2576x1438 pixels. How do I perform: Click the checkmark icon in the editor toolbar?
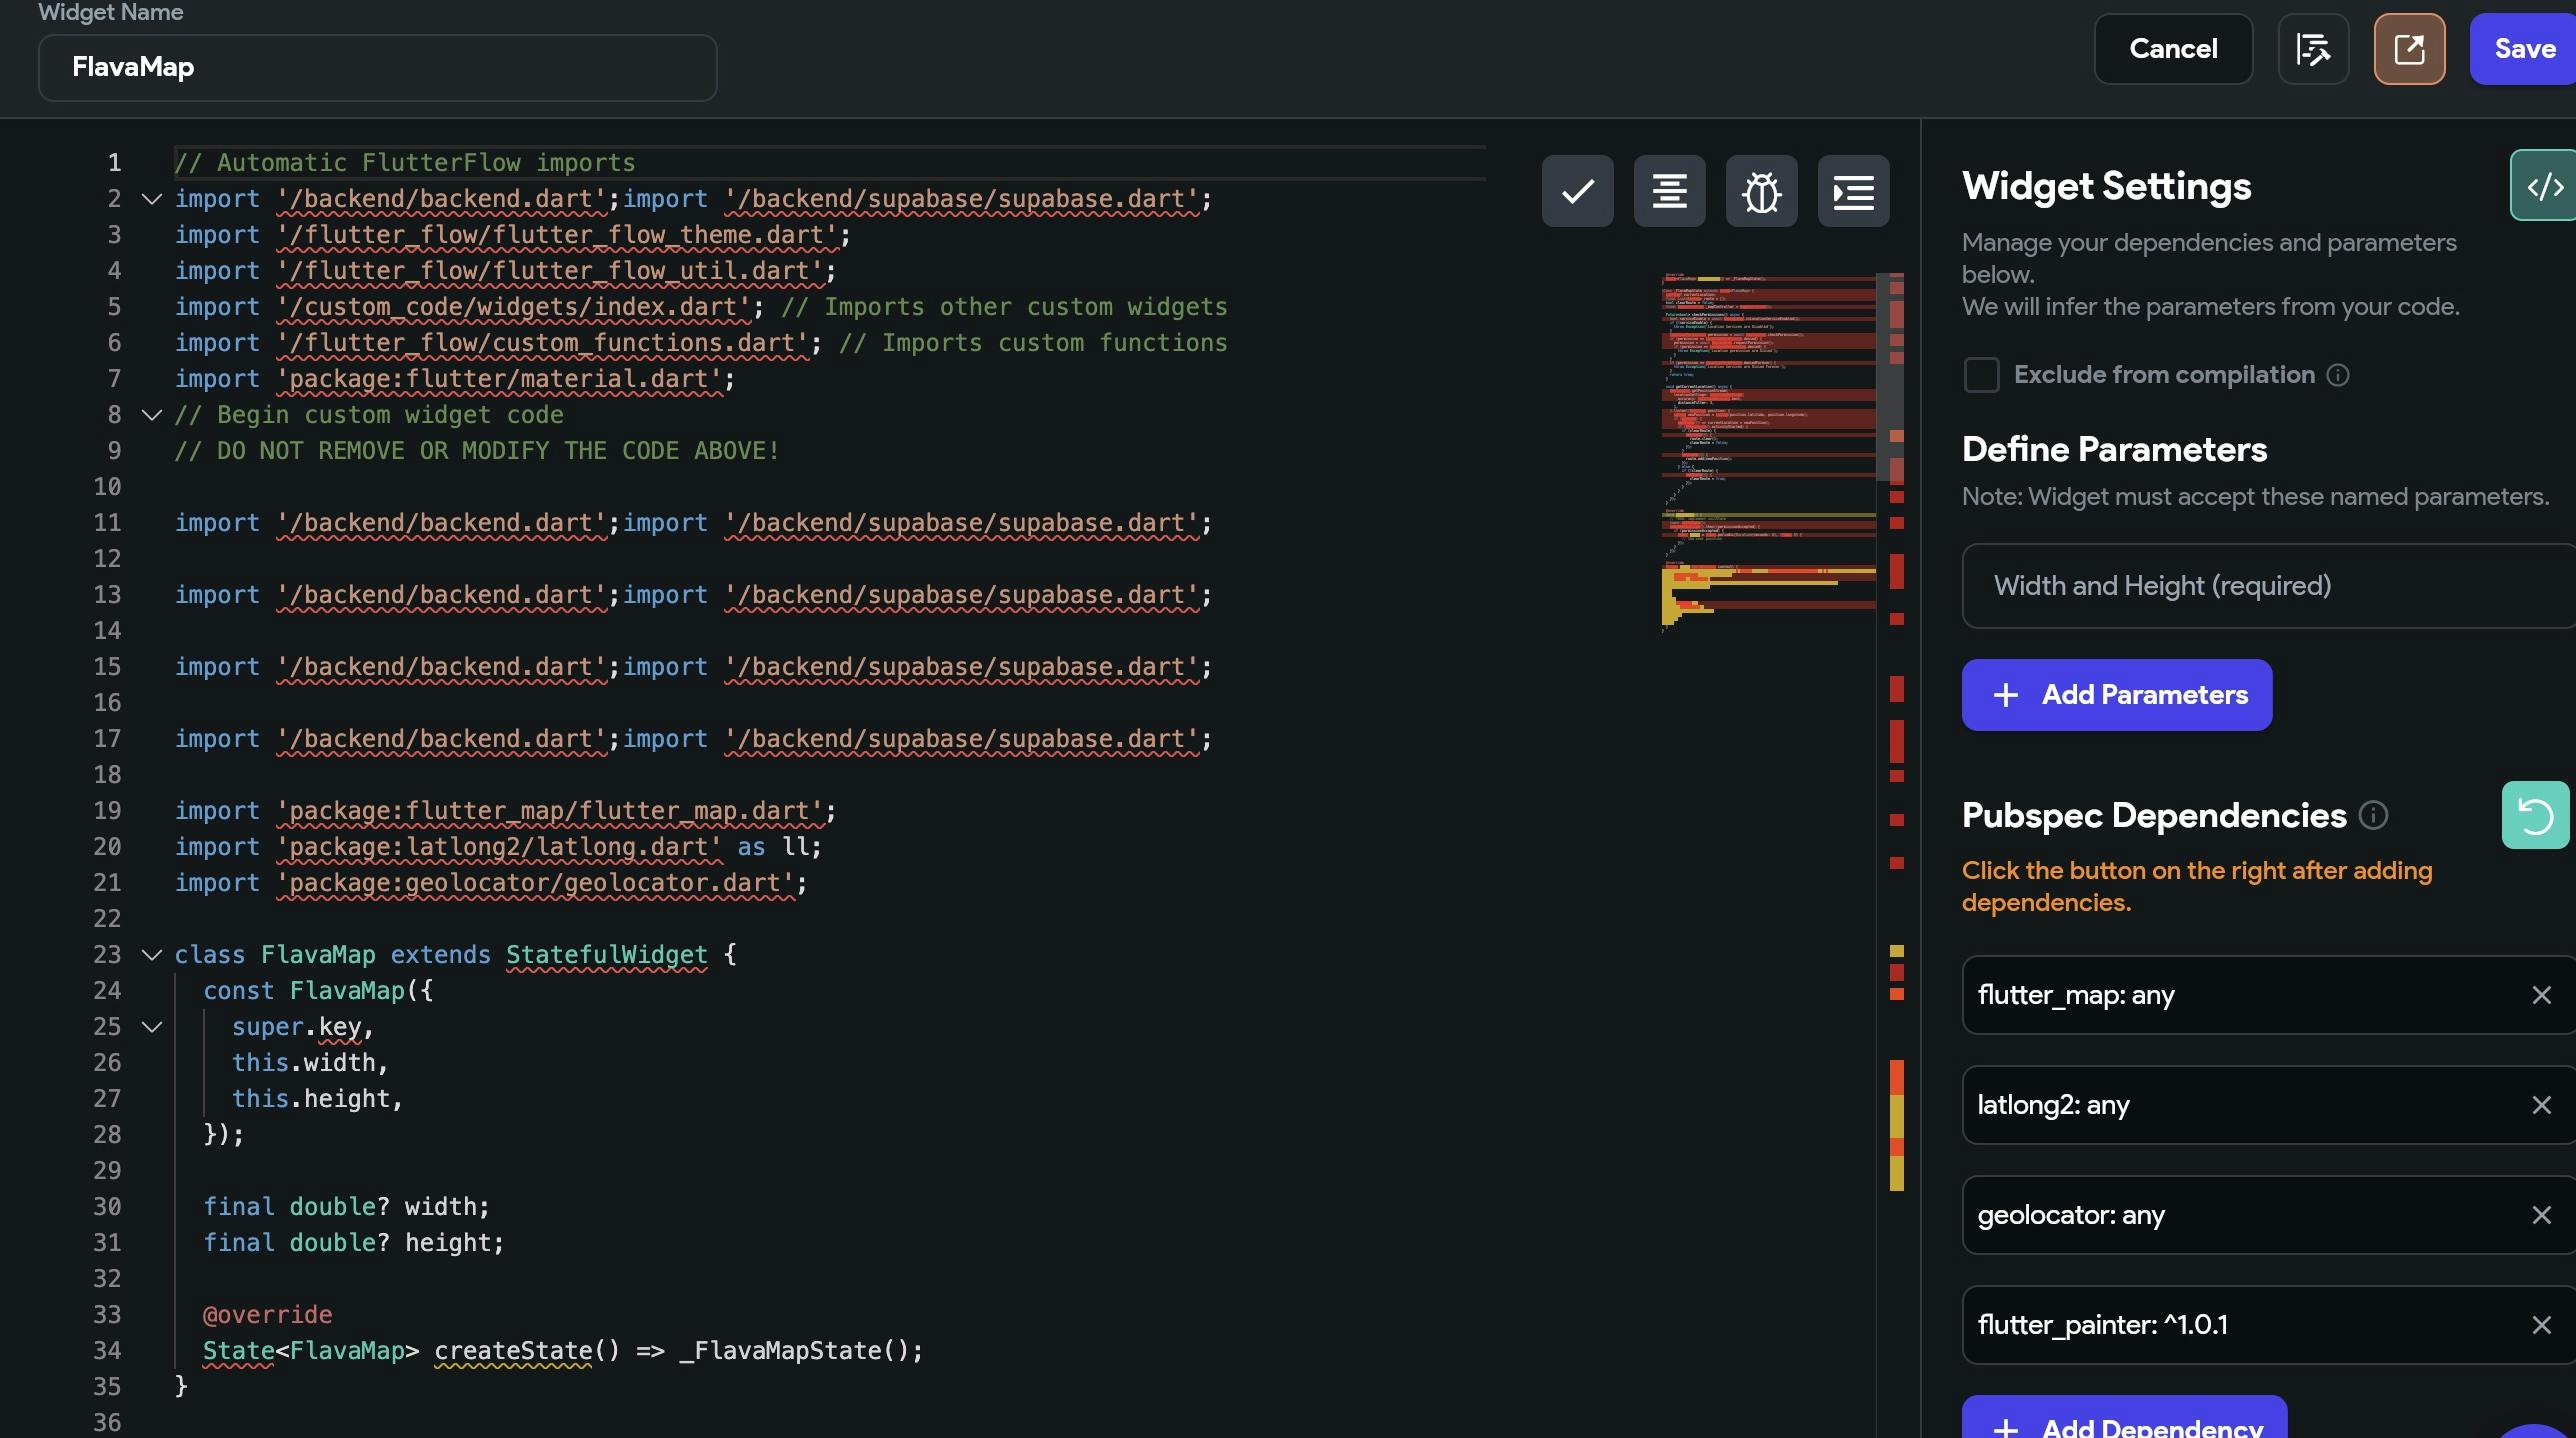pyautogui.click(x=1577, y=191)
